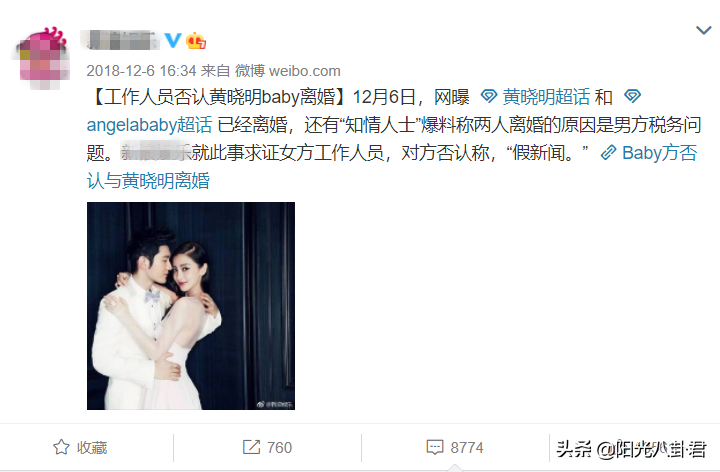Click the diamond icon before angelababy超话

[x=632, y=96]
